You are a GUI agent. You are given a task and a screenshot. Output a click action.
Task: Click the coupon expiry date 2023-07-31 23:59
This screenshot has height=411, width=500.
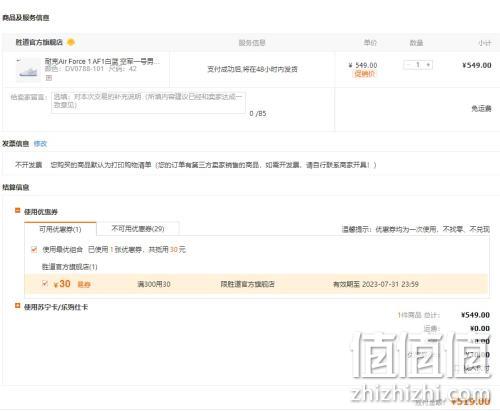(390, 284)
